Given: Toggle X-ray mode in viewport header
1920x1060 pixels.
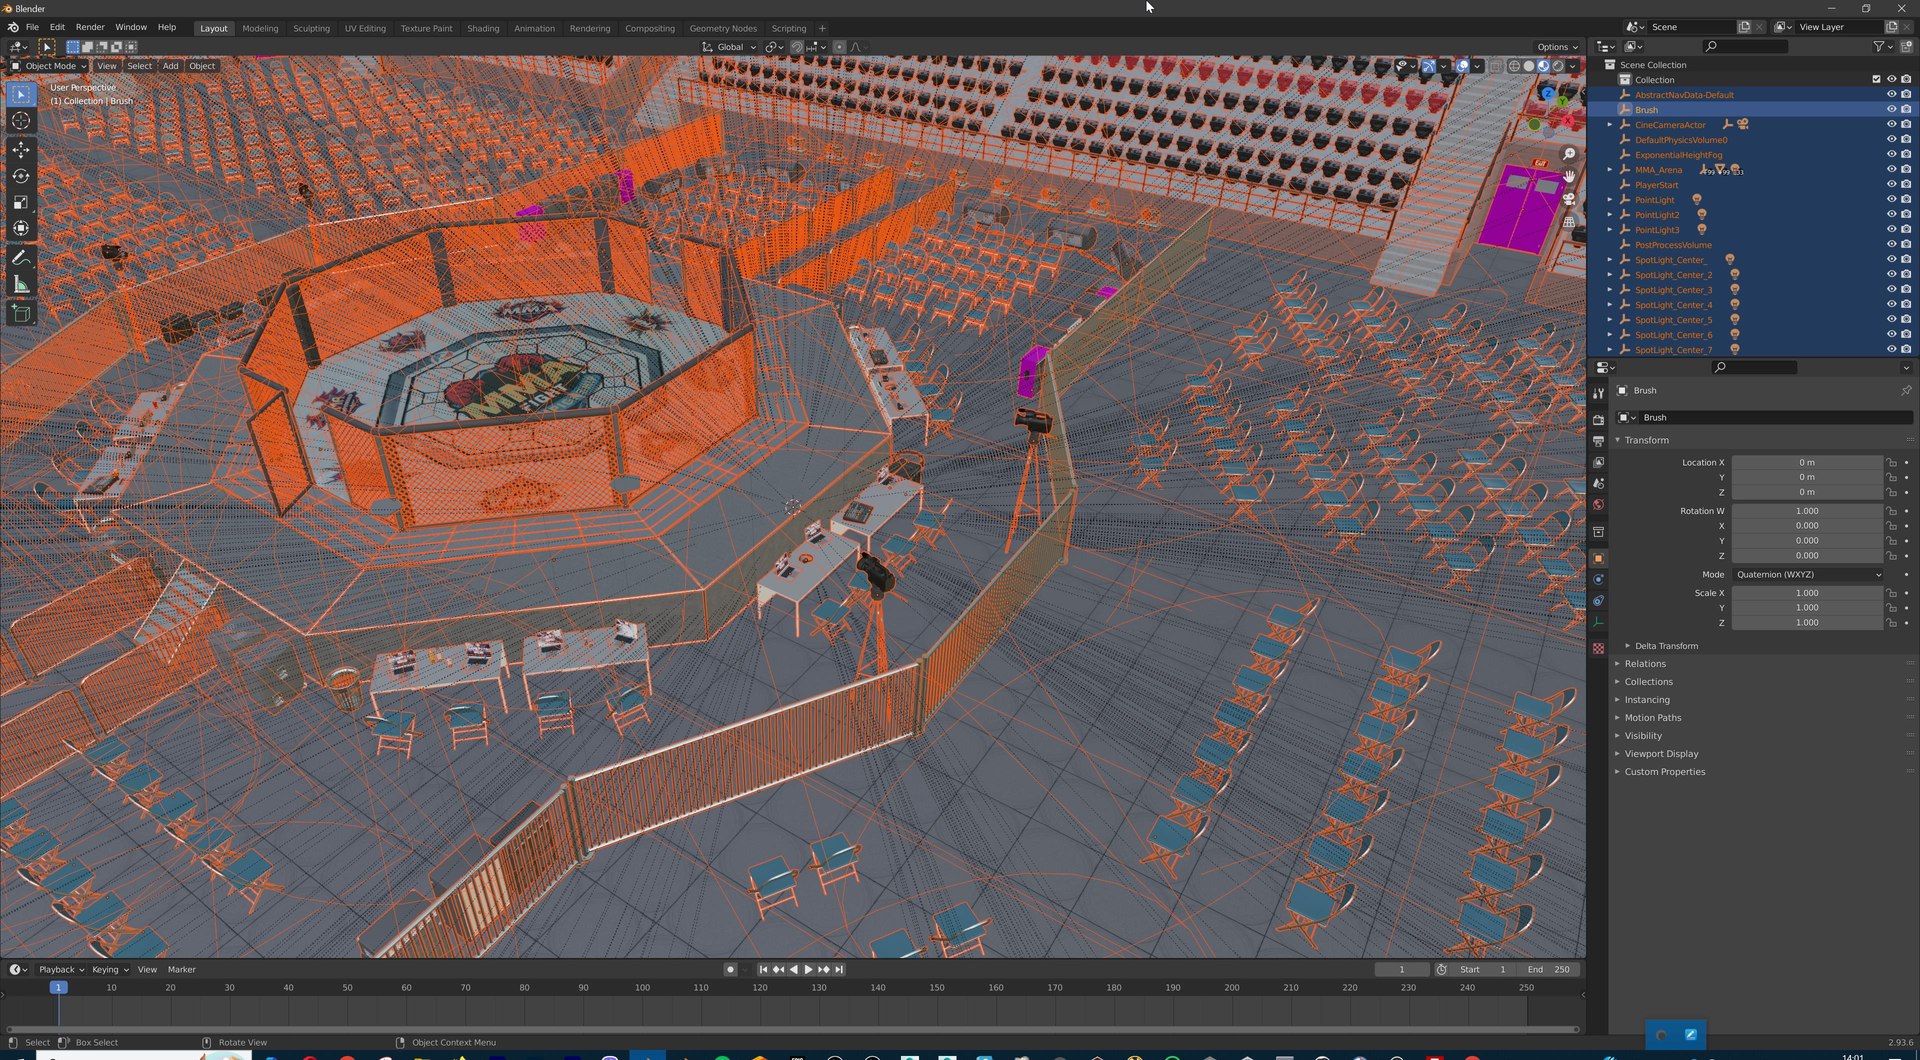Looking at the screenshot, I should point(1496,66).
